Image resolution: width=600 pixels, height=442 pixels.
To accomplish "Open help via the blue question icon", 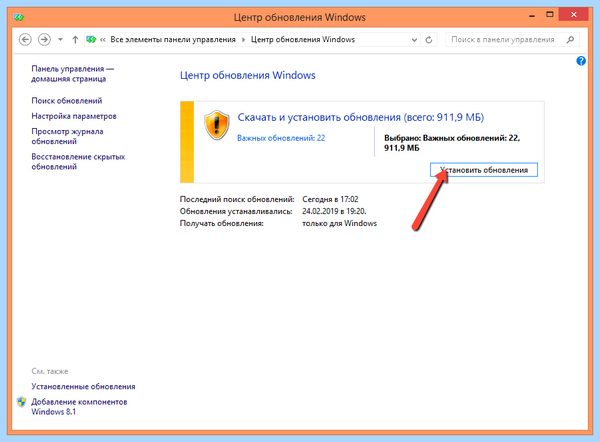I will click(x=581, y=61).
